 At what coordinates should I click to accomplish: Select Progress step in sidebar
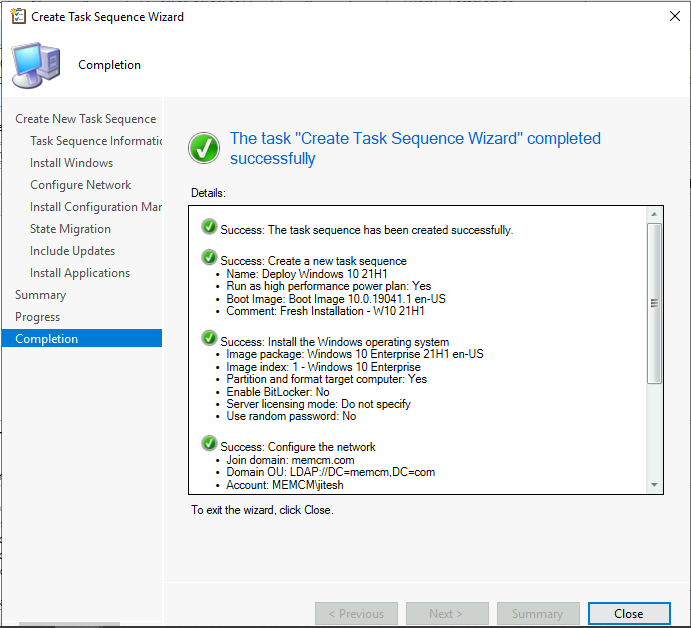(x=37, y=317)
